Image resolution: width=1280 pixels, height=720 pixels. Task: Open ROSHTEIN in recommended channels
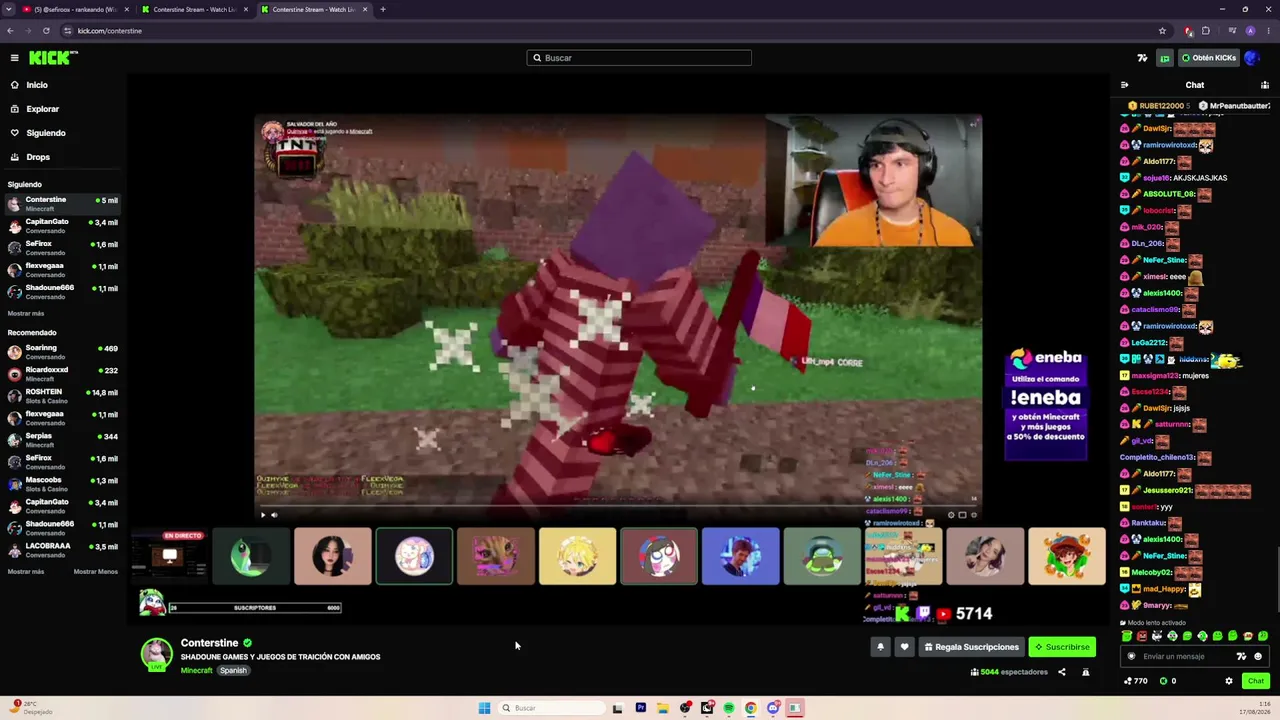pos(62,396)
